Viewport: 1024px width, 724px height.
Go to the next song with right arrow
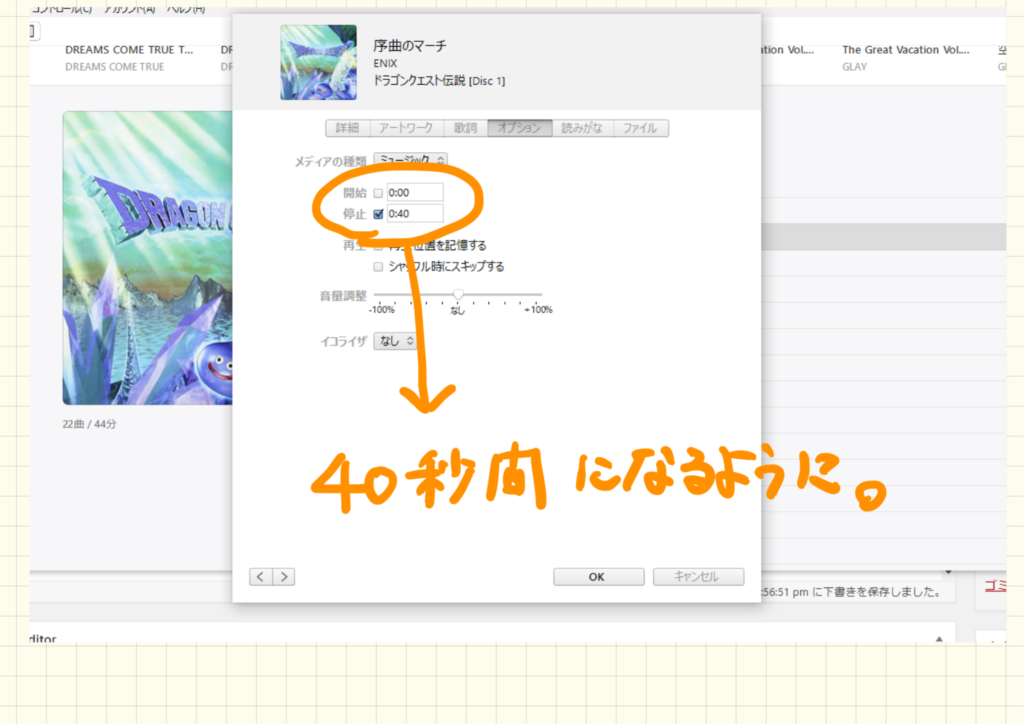tap(283, 576)
